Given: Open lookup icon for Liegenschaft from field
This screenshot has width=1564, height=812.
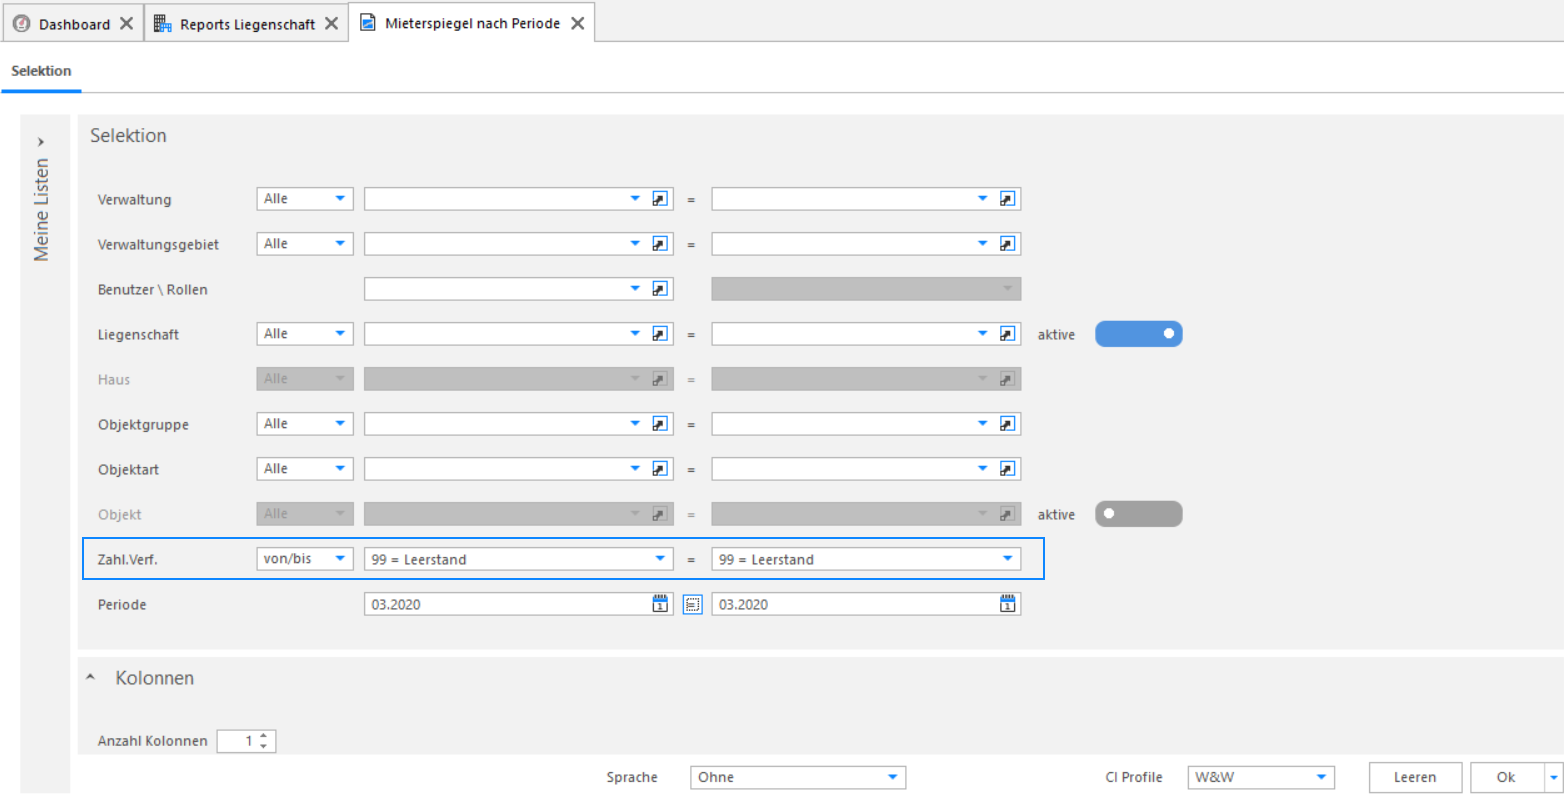Looking at the screenshot, I should pos(660,334).
